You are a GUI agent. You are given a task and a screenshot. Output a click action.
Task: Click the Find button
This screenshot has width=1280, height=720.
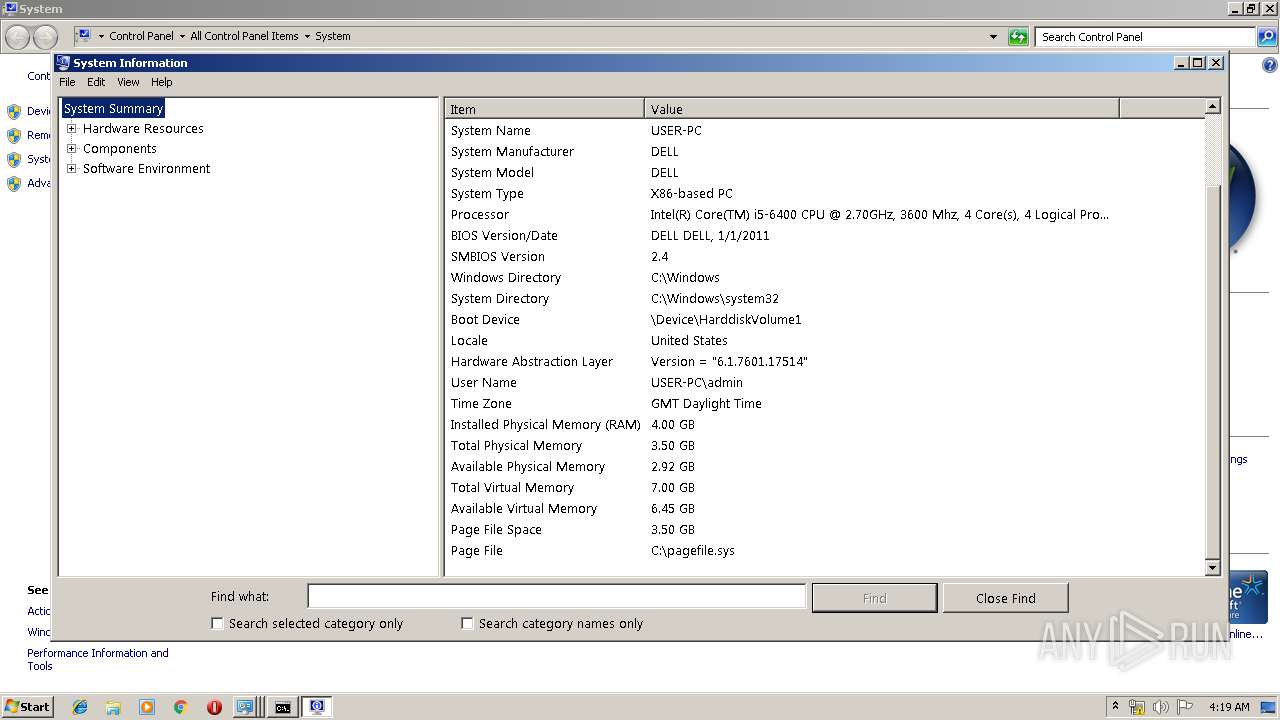[x=875, y=598]
